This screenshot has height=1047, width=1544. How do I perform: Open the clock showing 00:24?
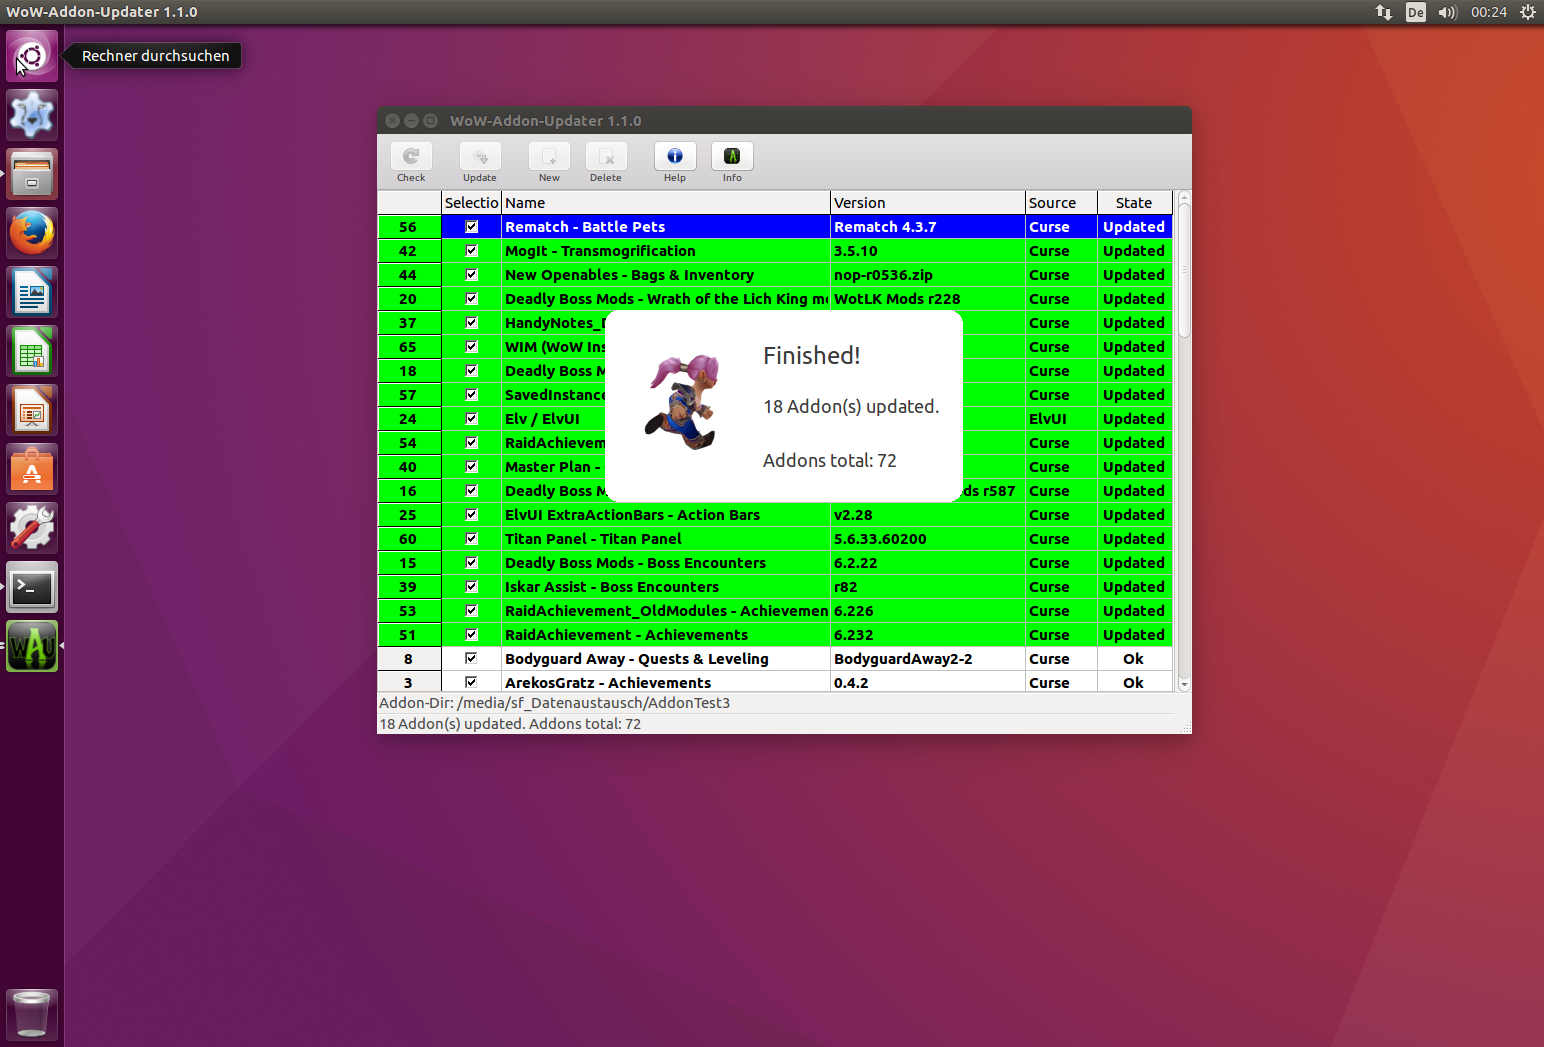click(1489, 12)
